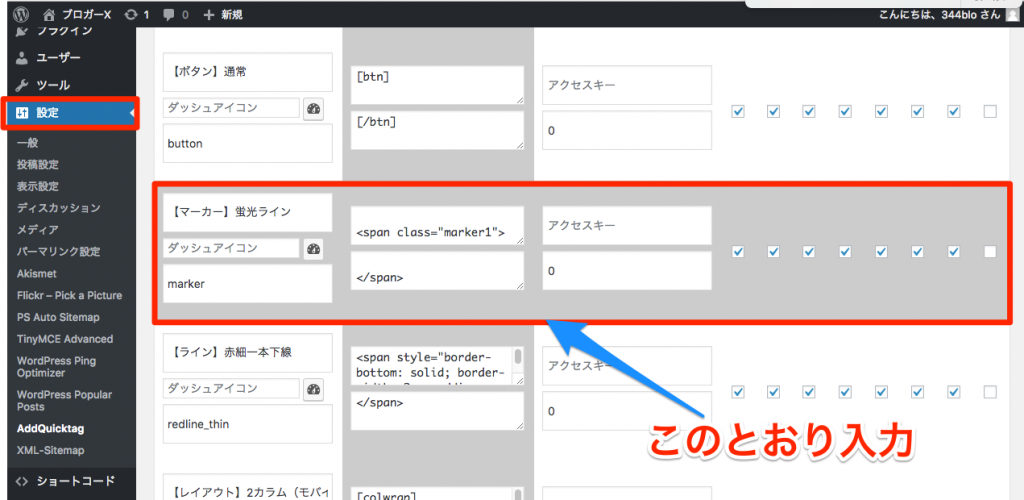This screenshot has height=500, width=1024.
Task: Open AddQuicktag settings page
Action: (51, 429)
